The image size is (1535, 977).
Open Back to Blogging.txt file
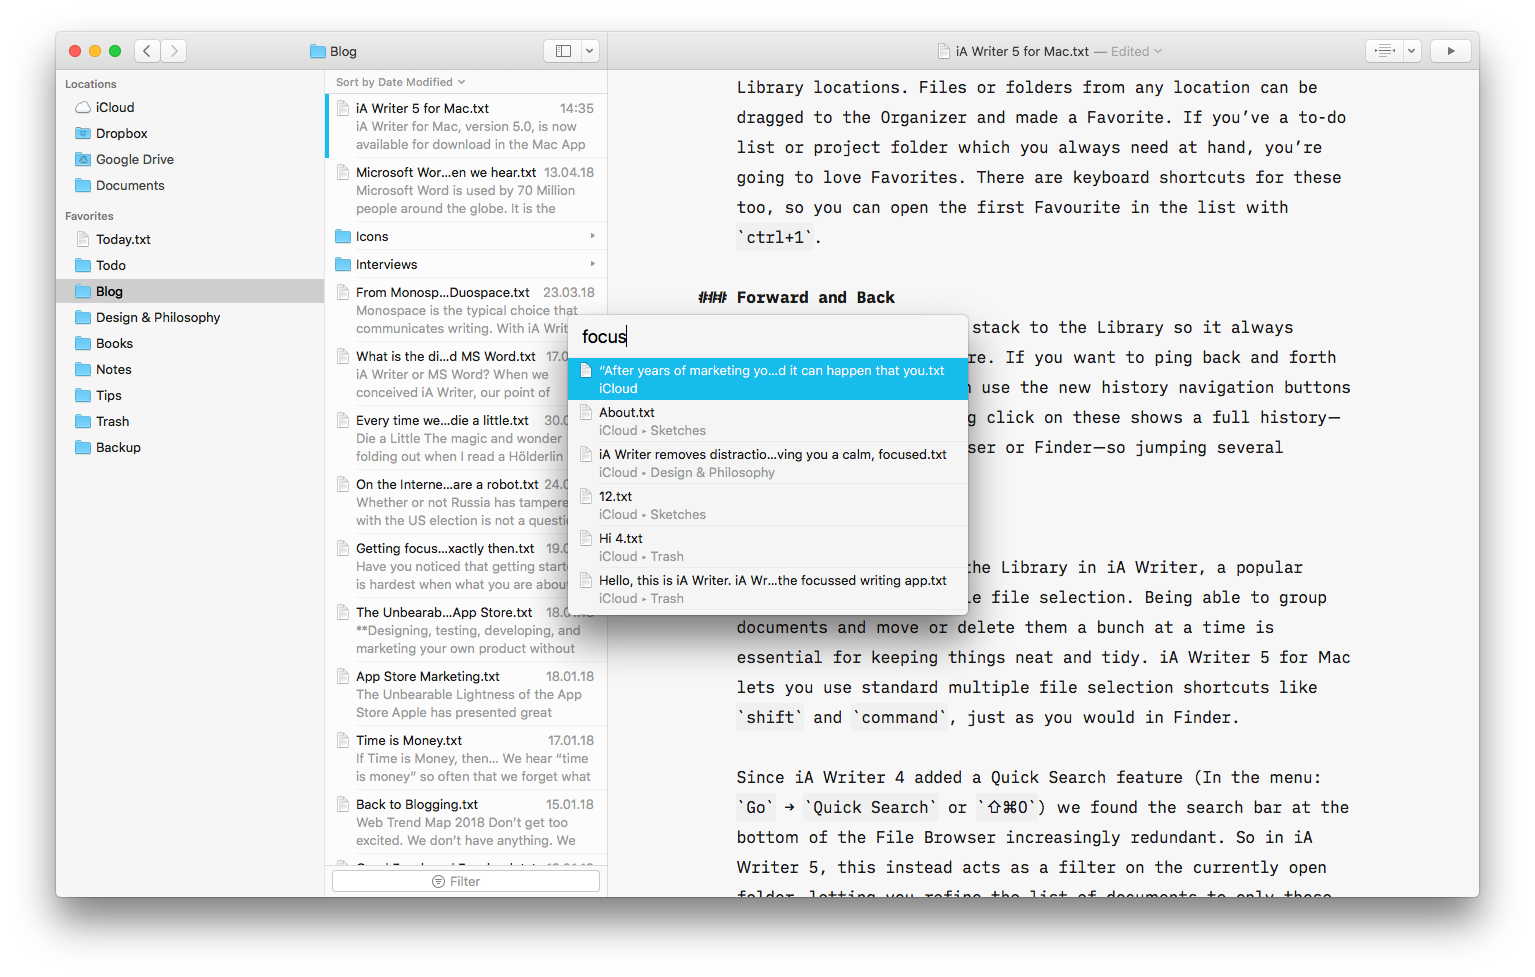(466, 822)
